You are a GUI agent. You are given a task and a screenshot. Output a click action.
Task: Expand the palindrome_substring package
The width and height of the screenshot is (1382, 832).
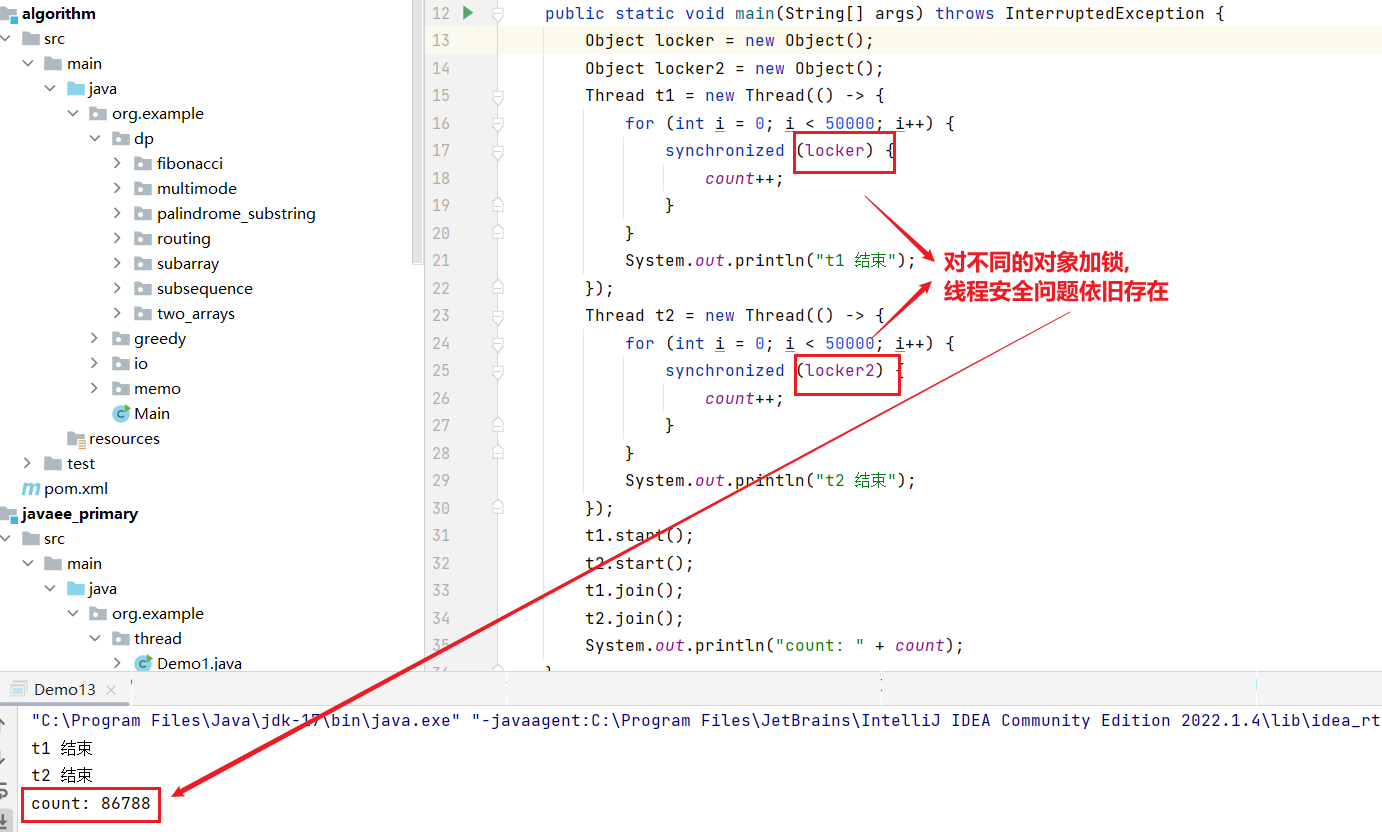118,213
